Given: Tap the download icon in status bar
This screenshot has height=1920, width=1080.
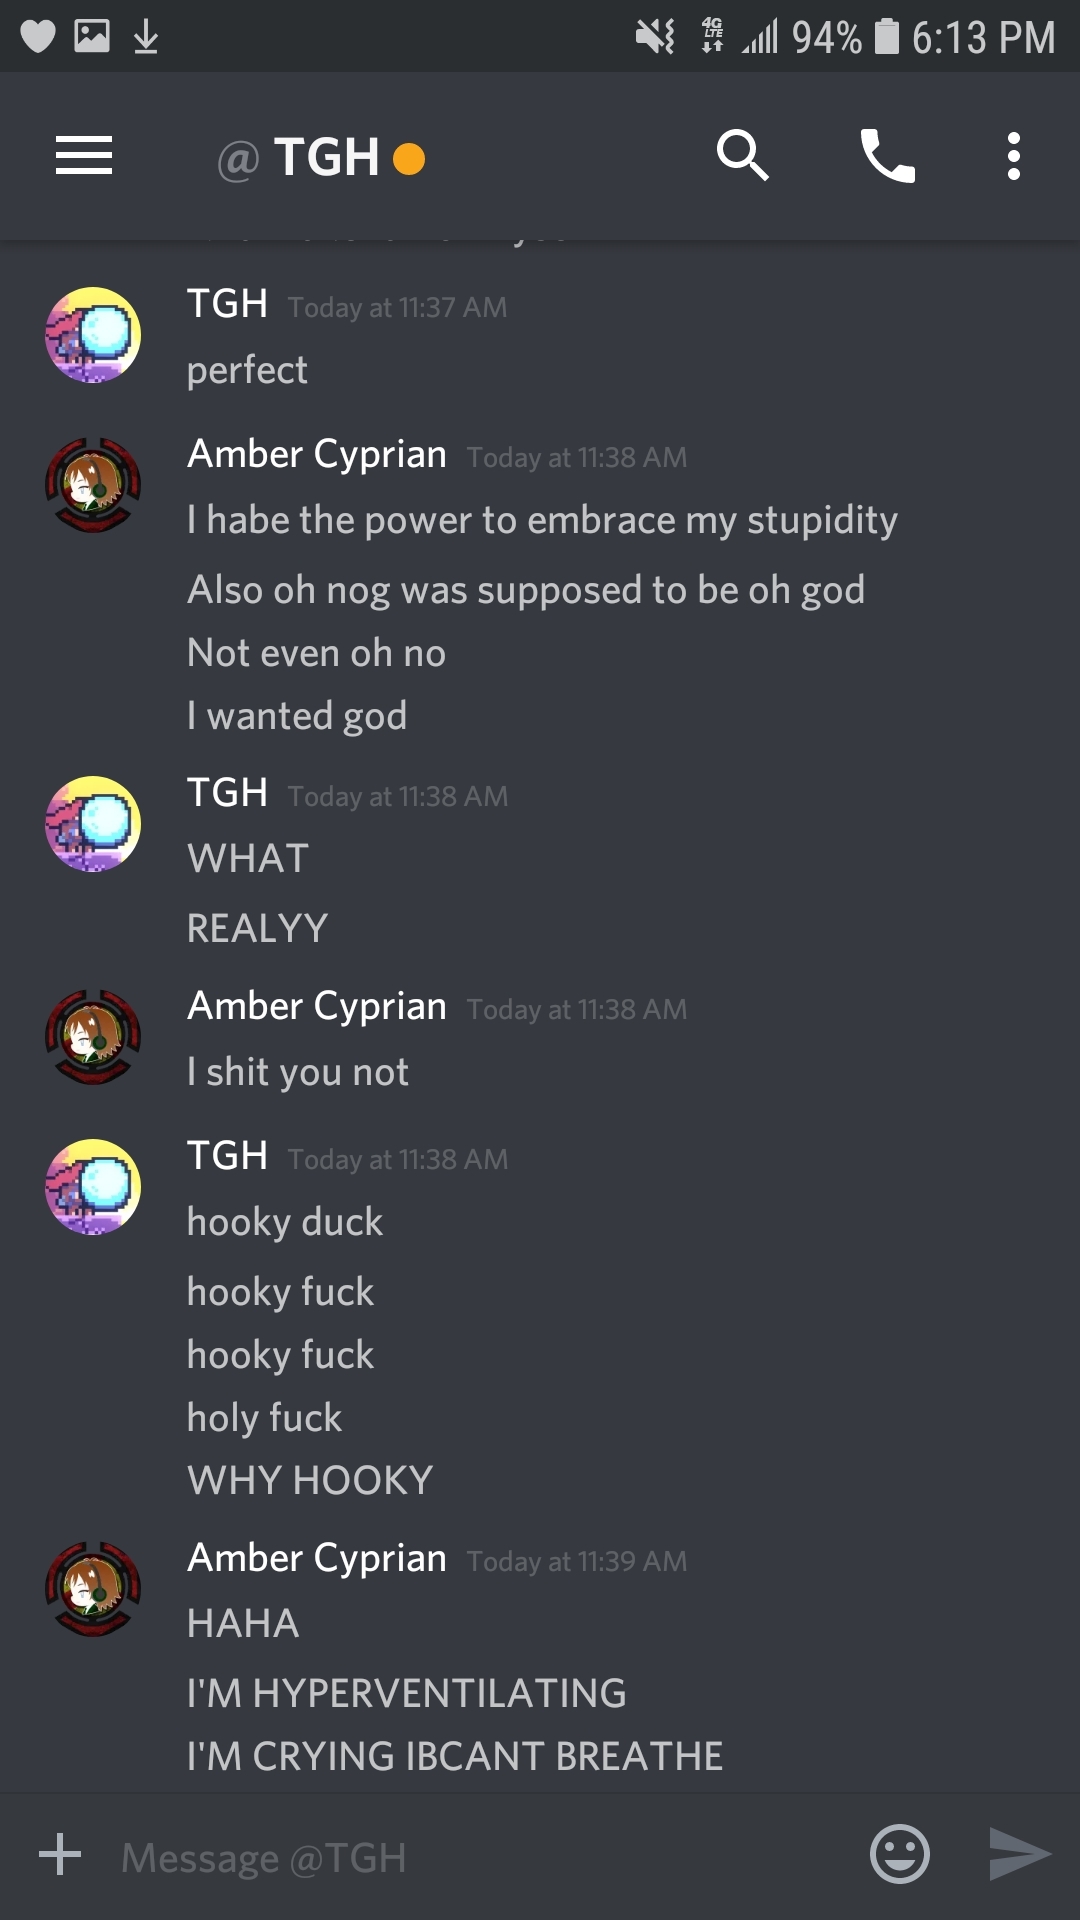Looking at the screenshot, I should [146, 37].
